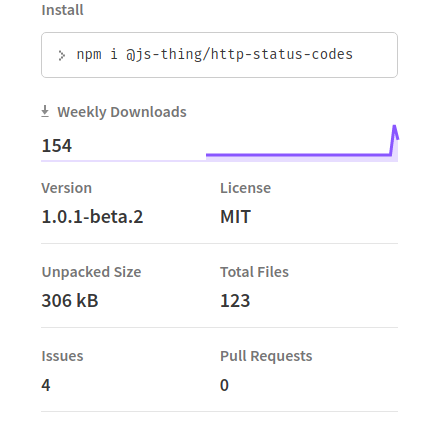Screen dimensions: 432x428
Task: Click the Pull Requests label
Action: pyautogui.click(x=266, y=356)
